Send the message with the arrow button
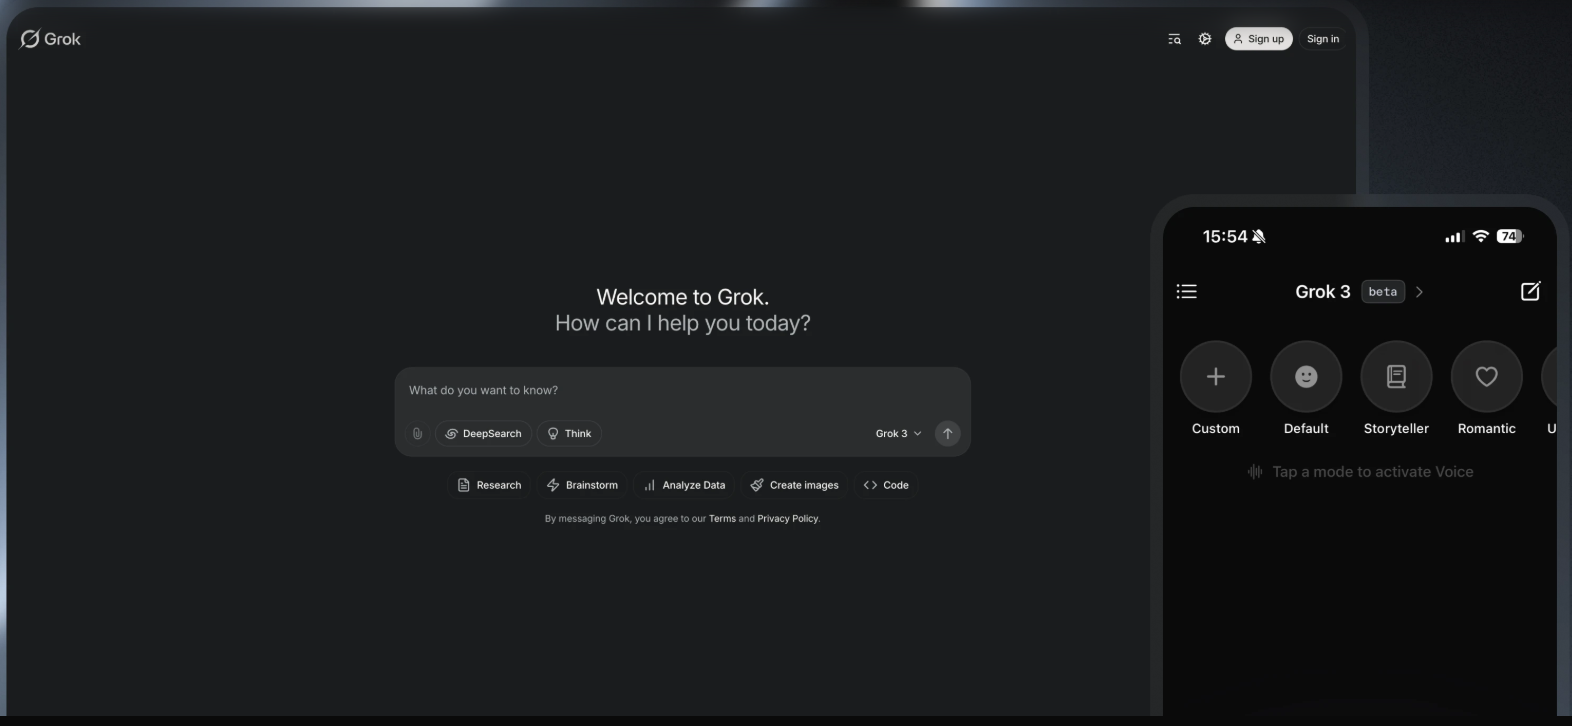The width and height of the screenshot is (1572, 726). coord(948,433)
